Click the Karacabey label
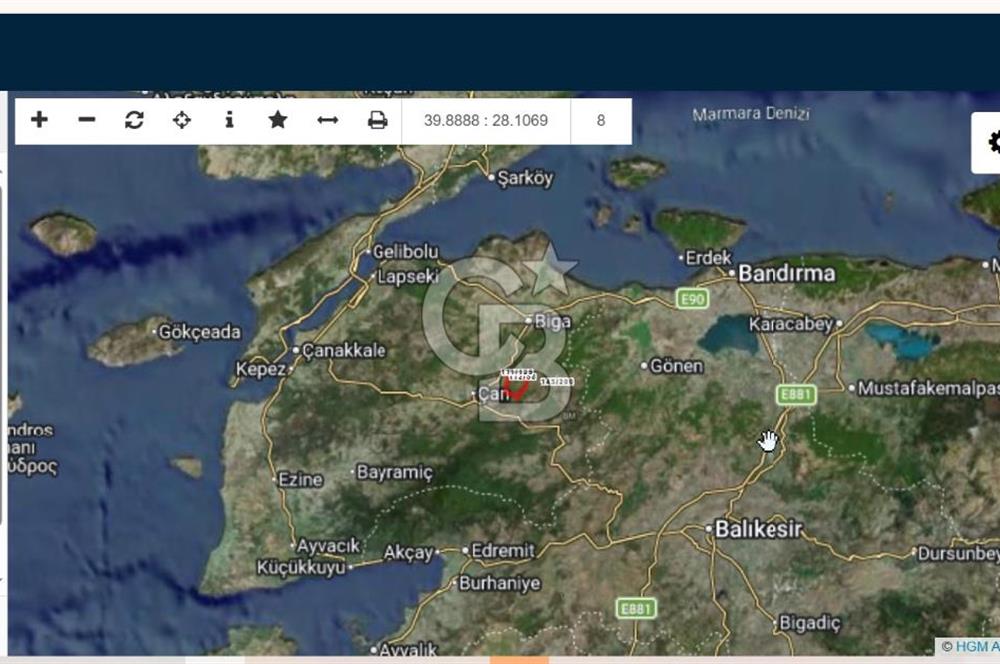Viewport: 1000px width, 664px height. (791, 324)
